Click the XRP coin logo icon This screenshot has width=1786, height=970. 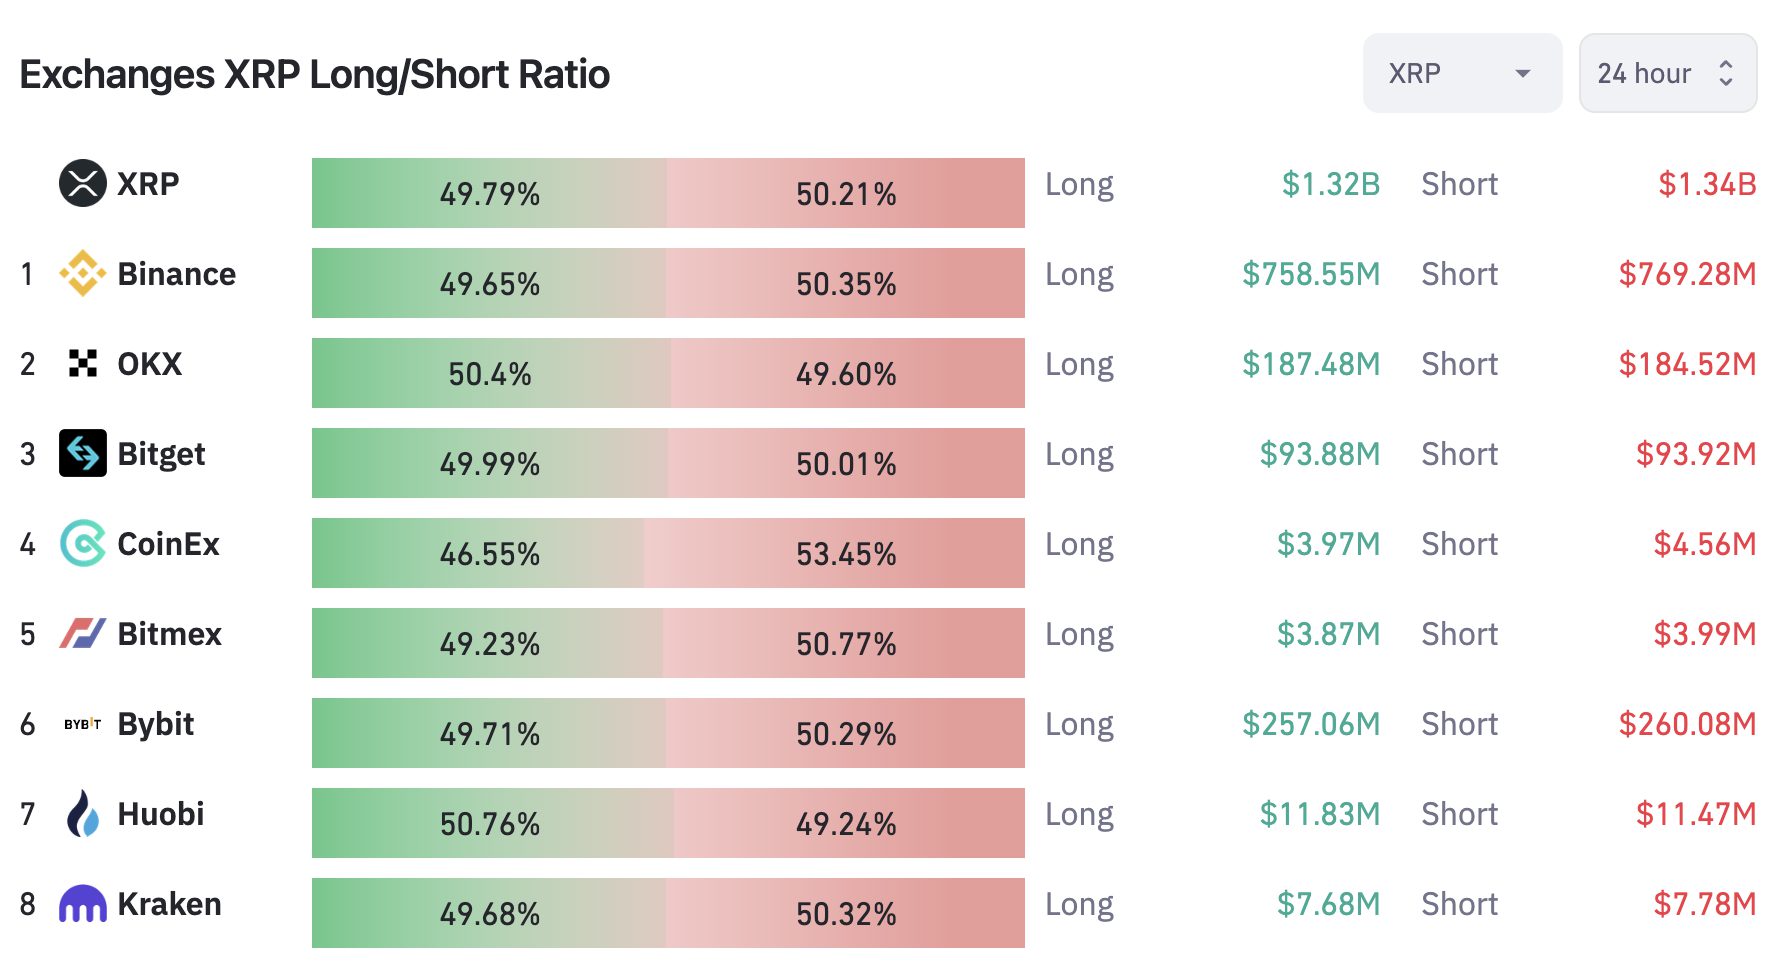83,184
